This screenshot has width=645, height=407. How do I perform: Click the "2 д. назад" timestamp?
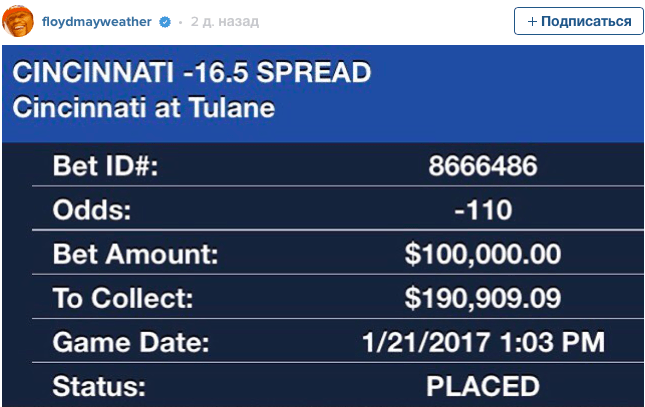click(x=225, y=21)
